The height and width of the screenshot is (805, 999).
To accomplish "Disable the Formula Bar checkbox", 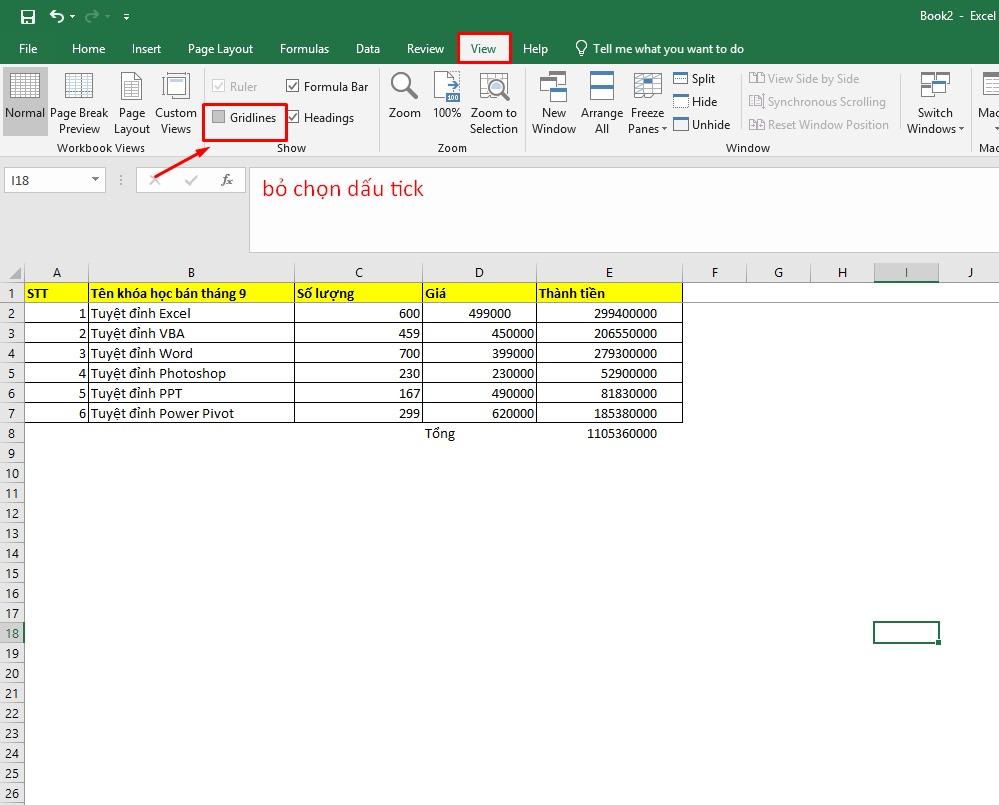I will tap(293, 86).
